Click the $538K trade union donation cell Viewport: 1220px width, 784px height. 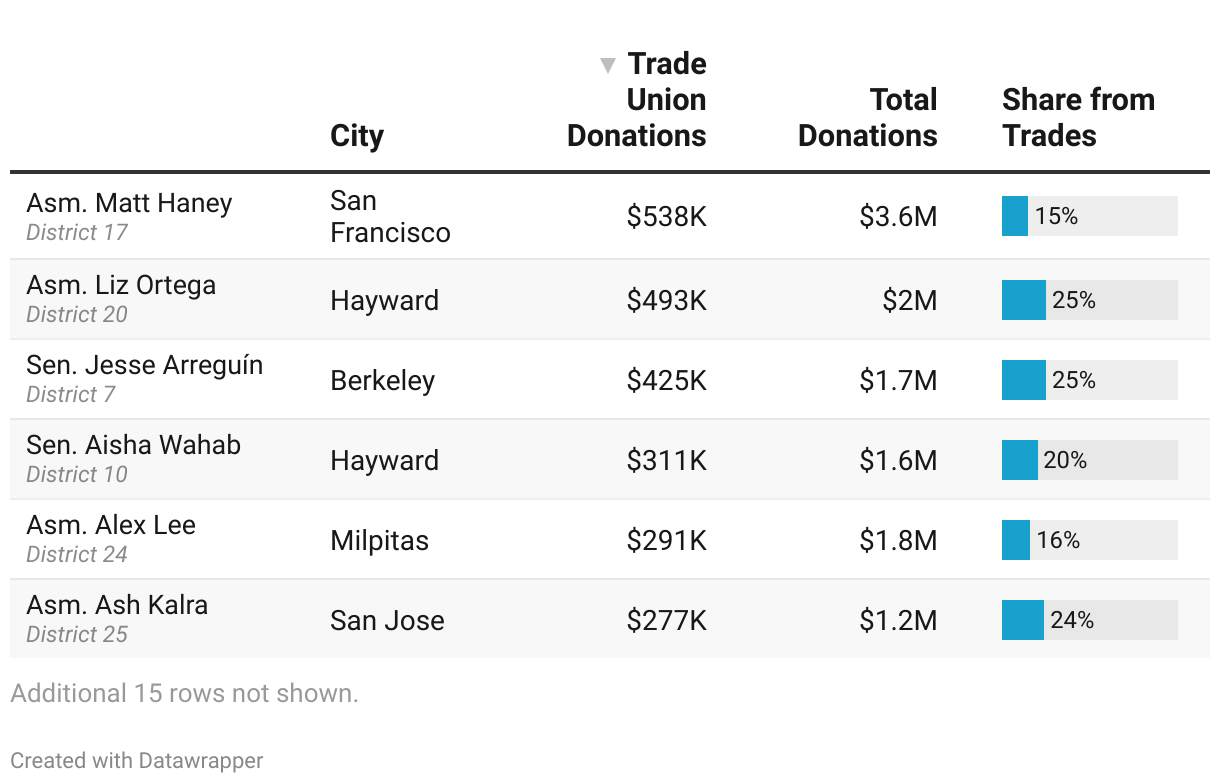coord(666,216)
